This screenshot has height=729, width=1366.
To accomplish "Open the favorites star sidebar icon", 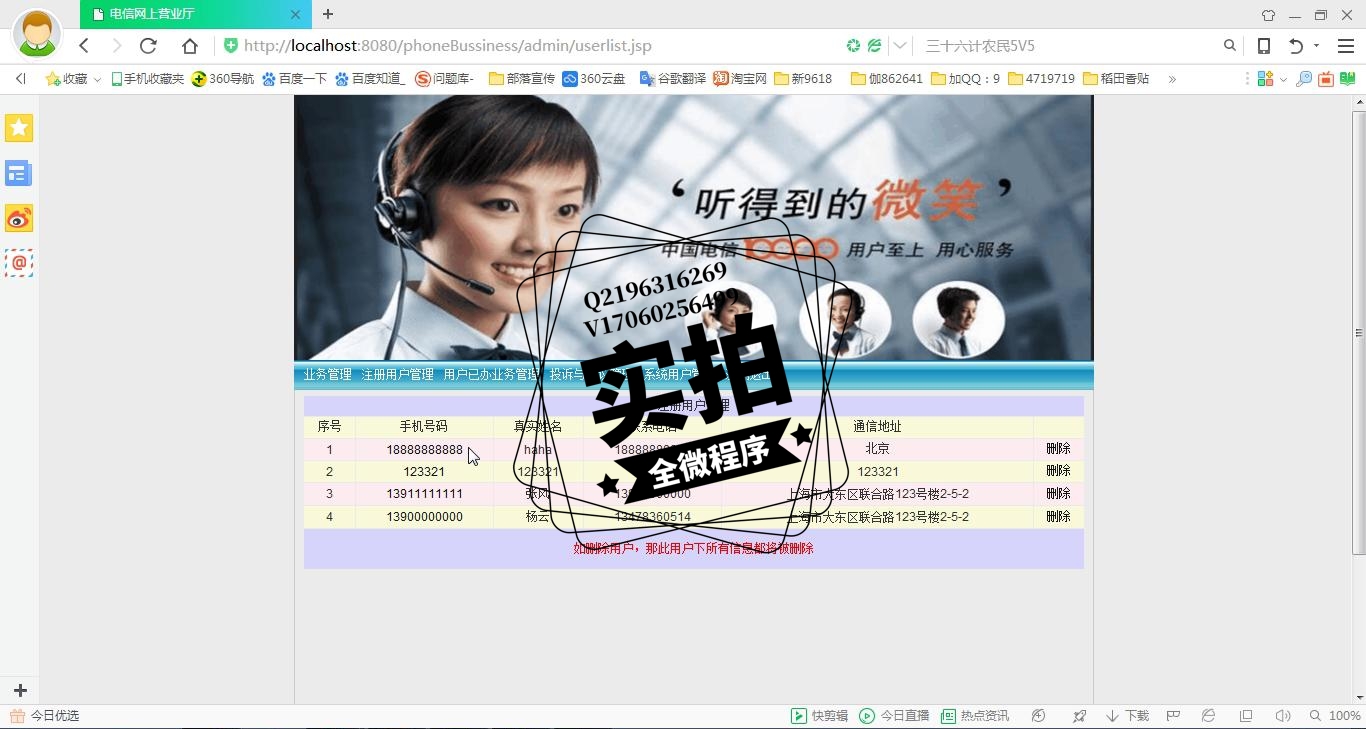I will coord(19,128).
